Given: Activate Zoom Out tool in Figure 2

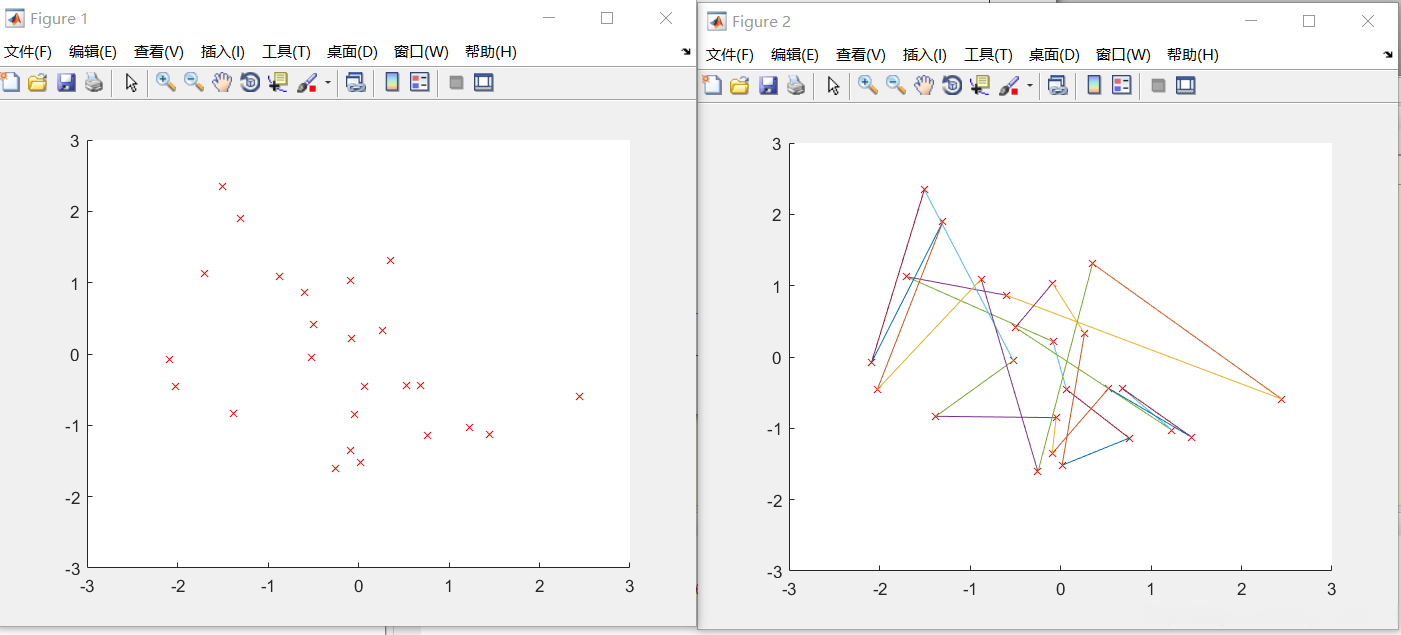Looking at the screenshot, I should (896, 86).
